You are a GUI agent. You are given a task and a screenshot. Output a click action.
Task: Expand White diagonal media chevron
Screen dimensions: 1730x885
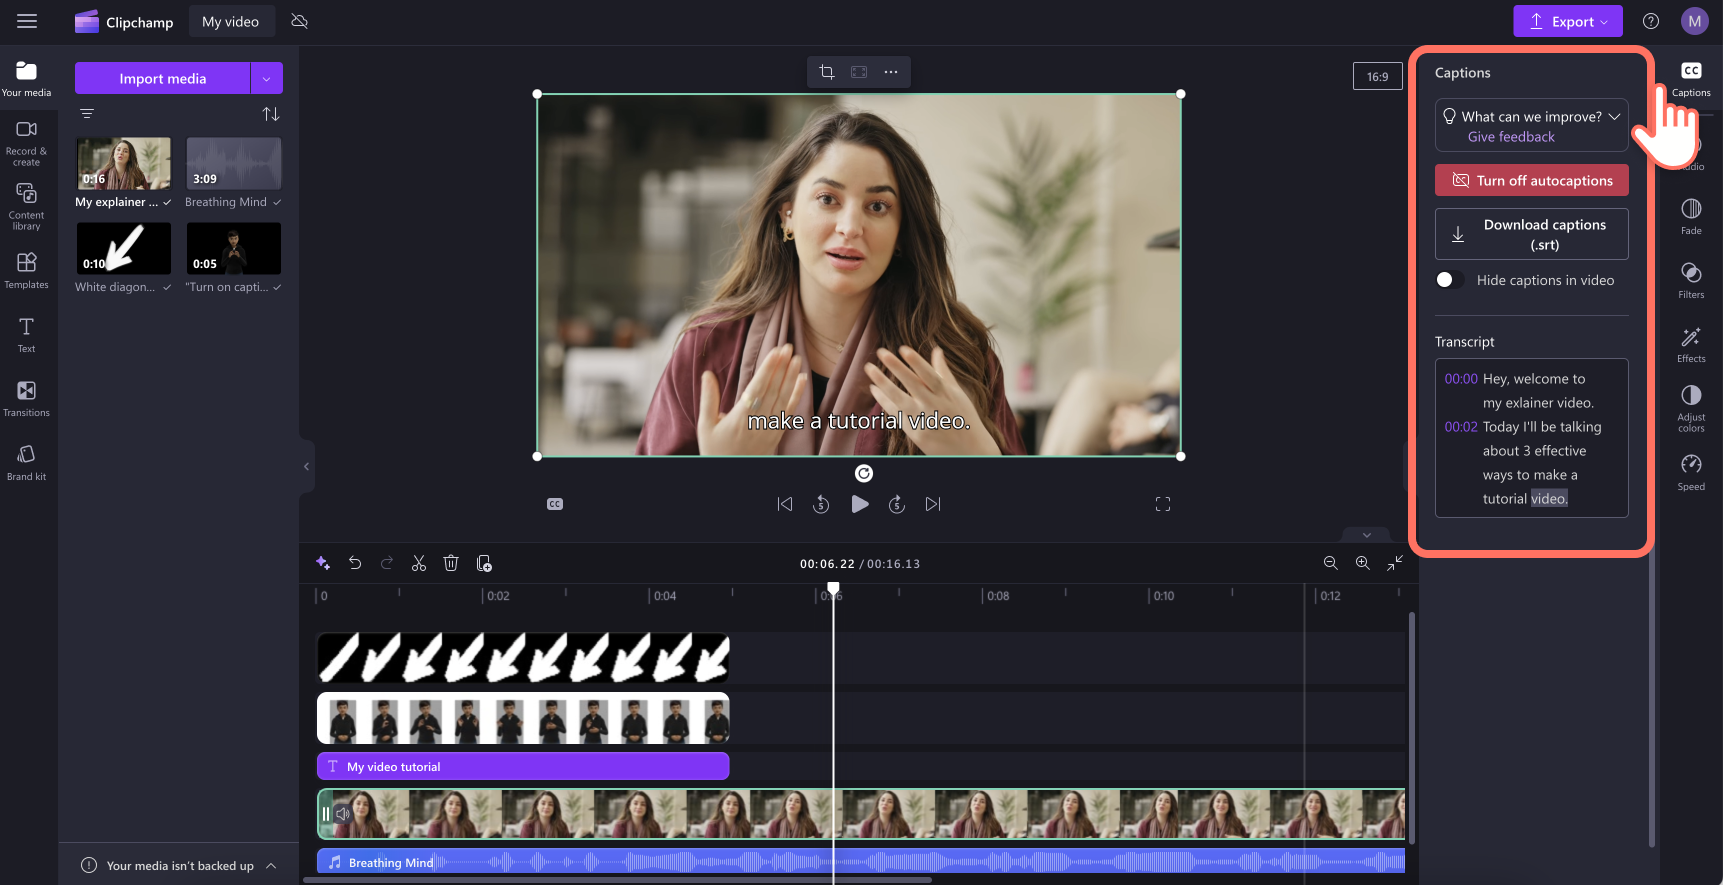click(x=167, y=287)
